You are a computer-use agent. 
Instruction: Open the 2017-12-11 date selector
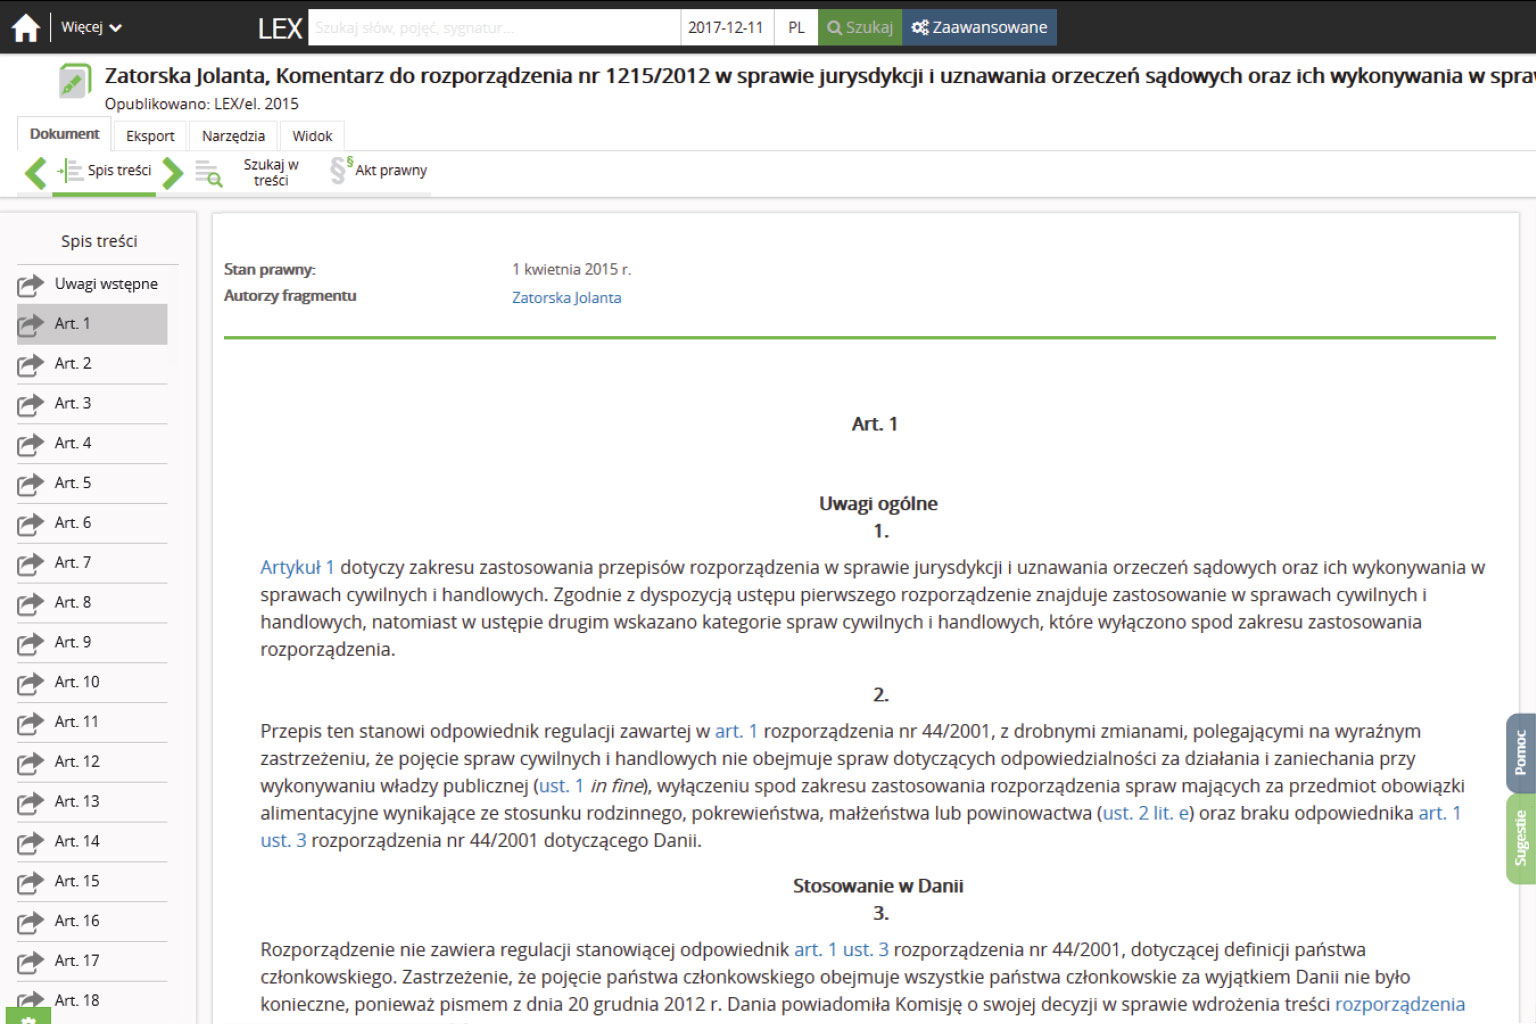pyautogui.click(x=725, y=28)
